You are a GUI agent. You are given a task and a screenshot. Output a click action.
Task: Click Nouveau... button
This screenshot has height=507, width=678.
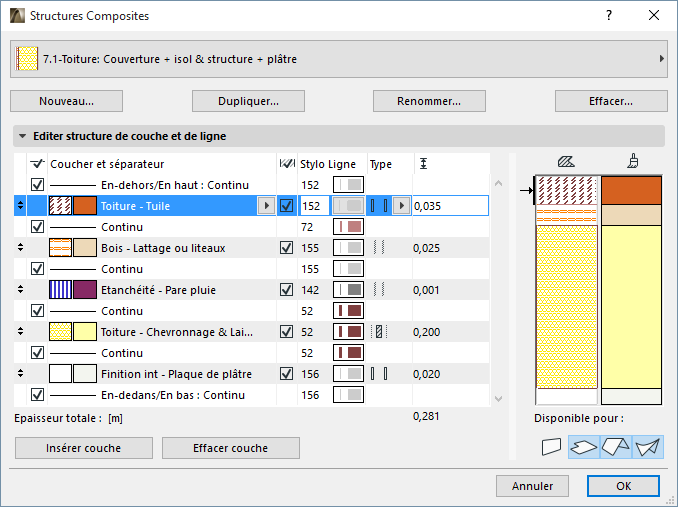click(x=67, y=101)
